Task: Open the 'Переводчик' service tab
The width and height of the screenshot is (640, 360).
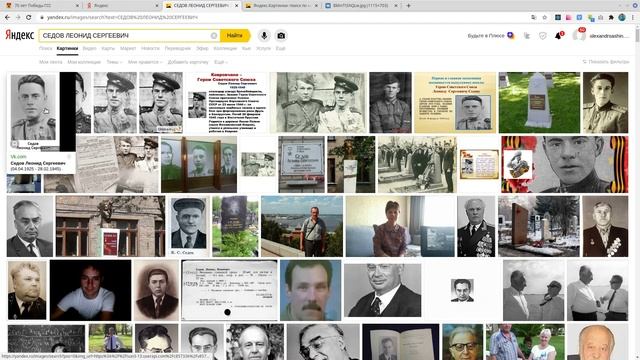Action: [x=178, y=48]
